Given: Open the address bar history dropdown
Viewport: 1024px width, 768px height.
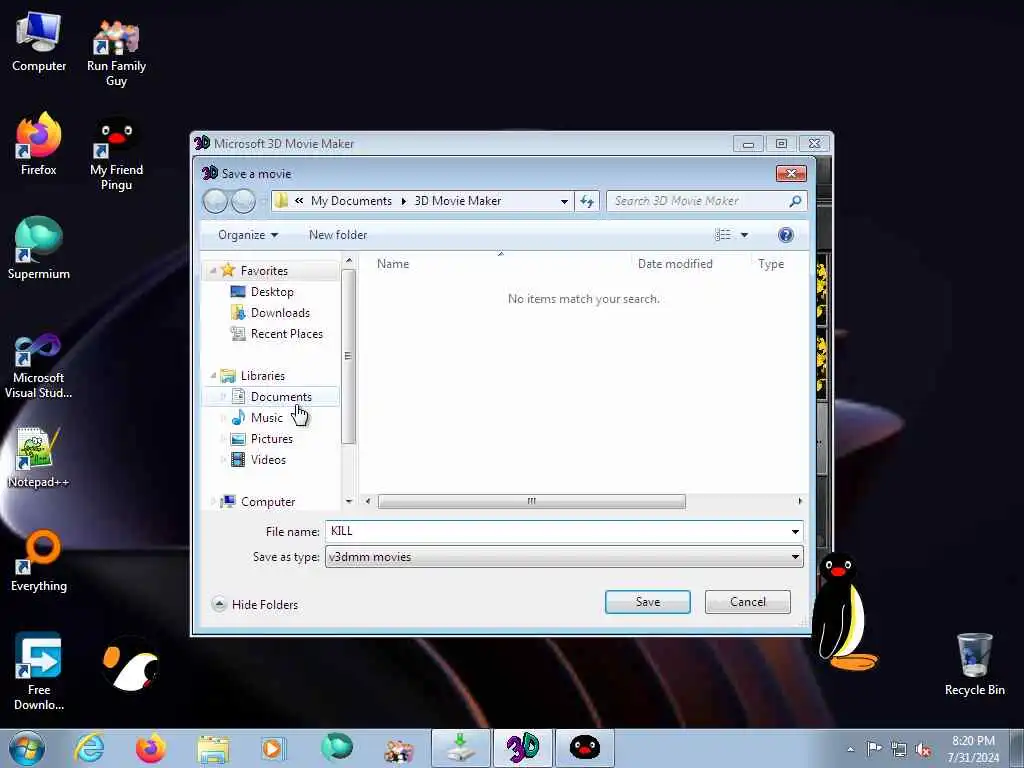Looking at the screenshot, I should pos(564,201).
